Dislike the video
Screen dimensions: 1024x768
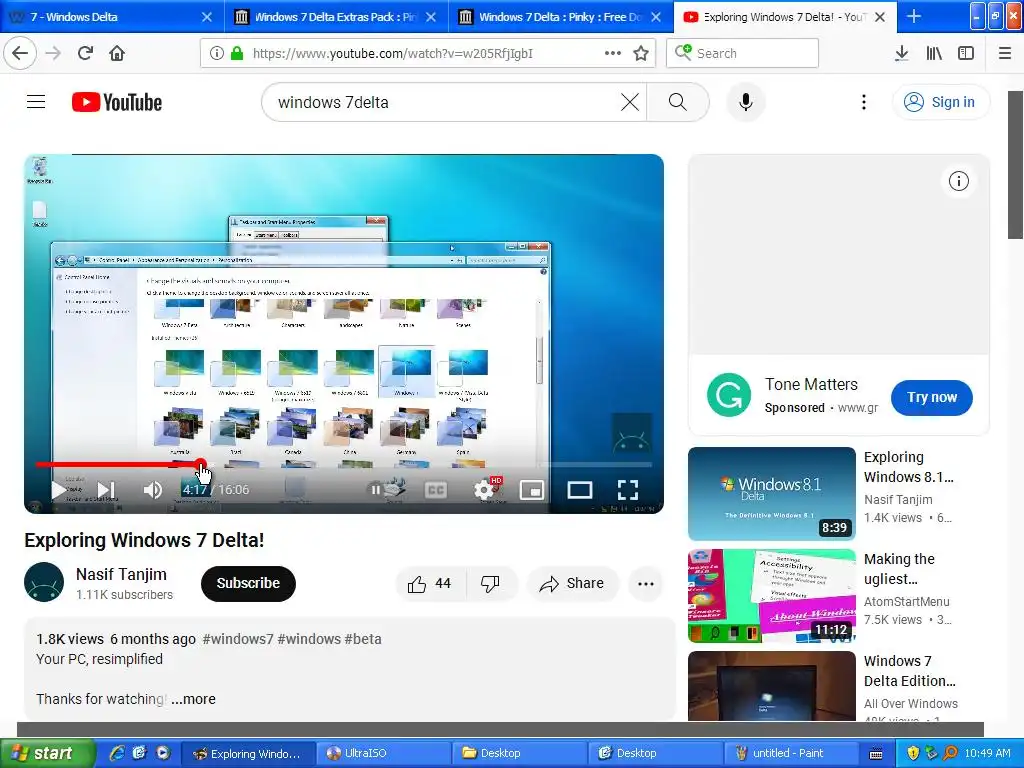click(490, 583)
